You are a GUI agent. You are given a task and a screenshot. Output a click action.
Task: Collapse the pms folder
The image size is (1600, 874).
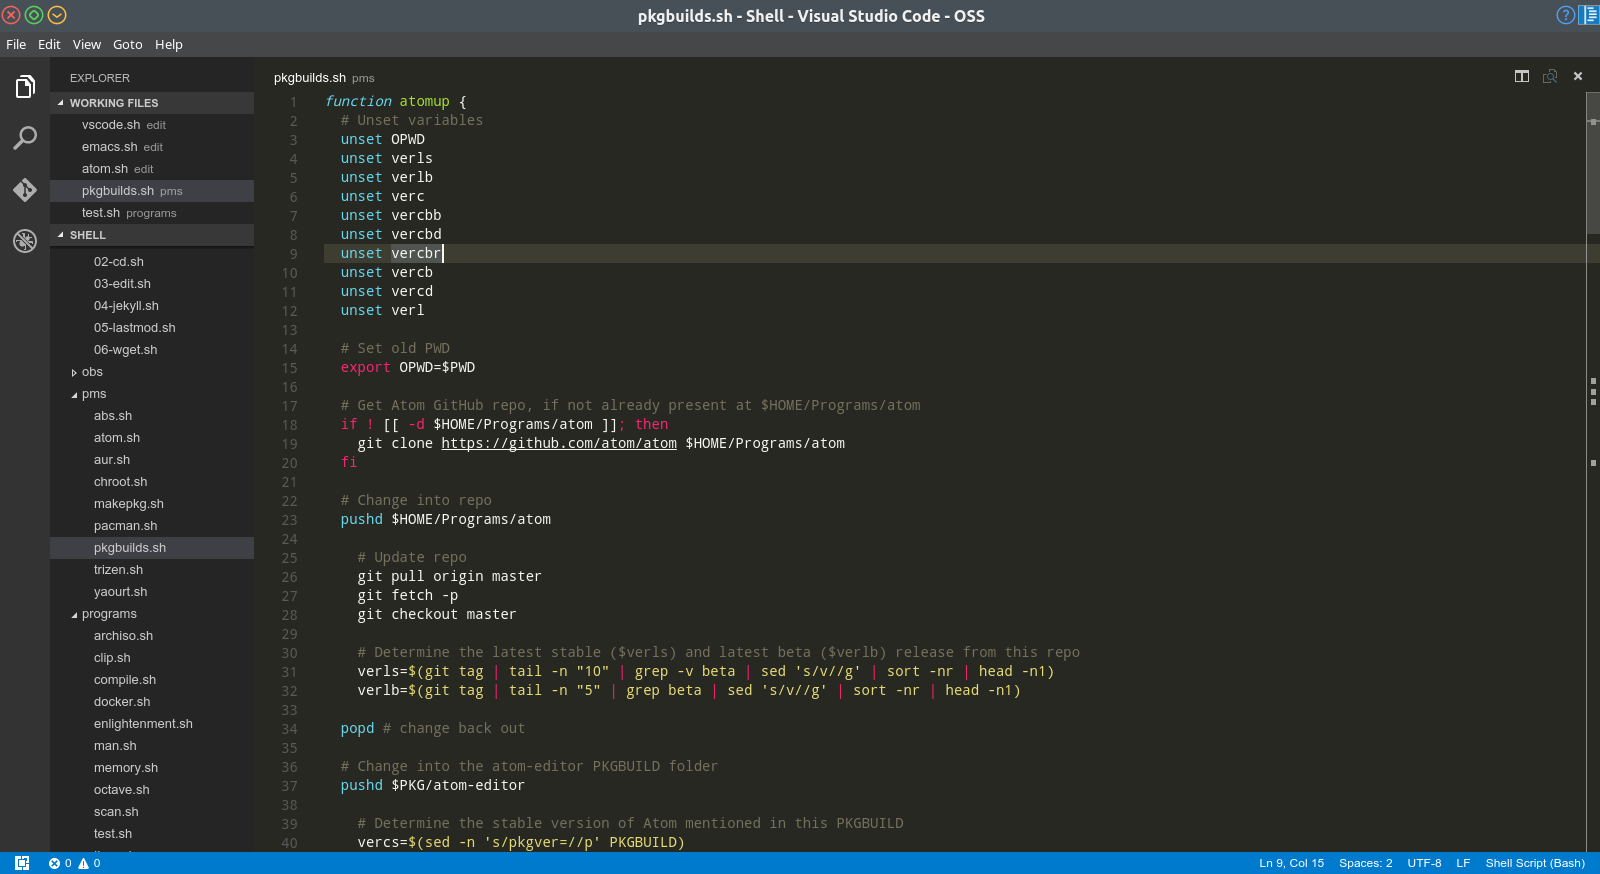click(152, 394)
